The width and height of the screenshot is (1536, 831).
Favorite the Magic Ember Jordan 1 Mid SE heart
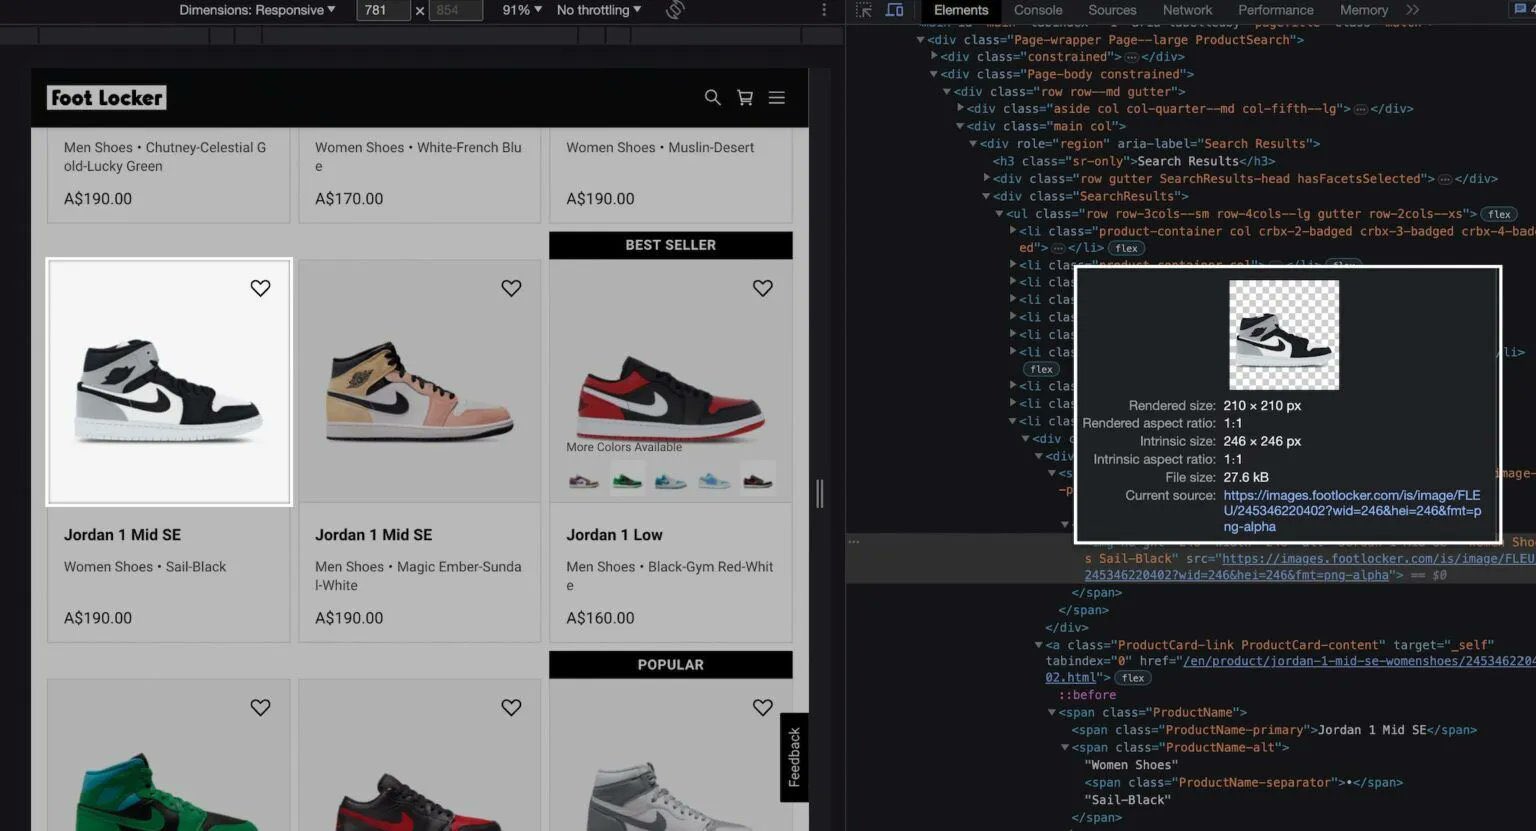[x=511, y=288]
